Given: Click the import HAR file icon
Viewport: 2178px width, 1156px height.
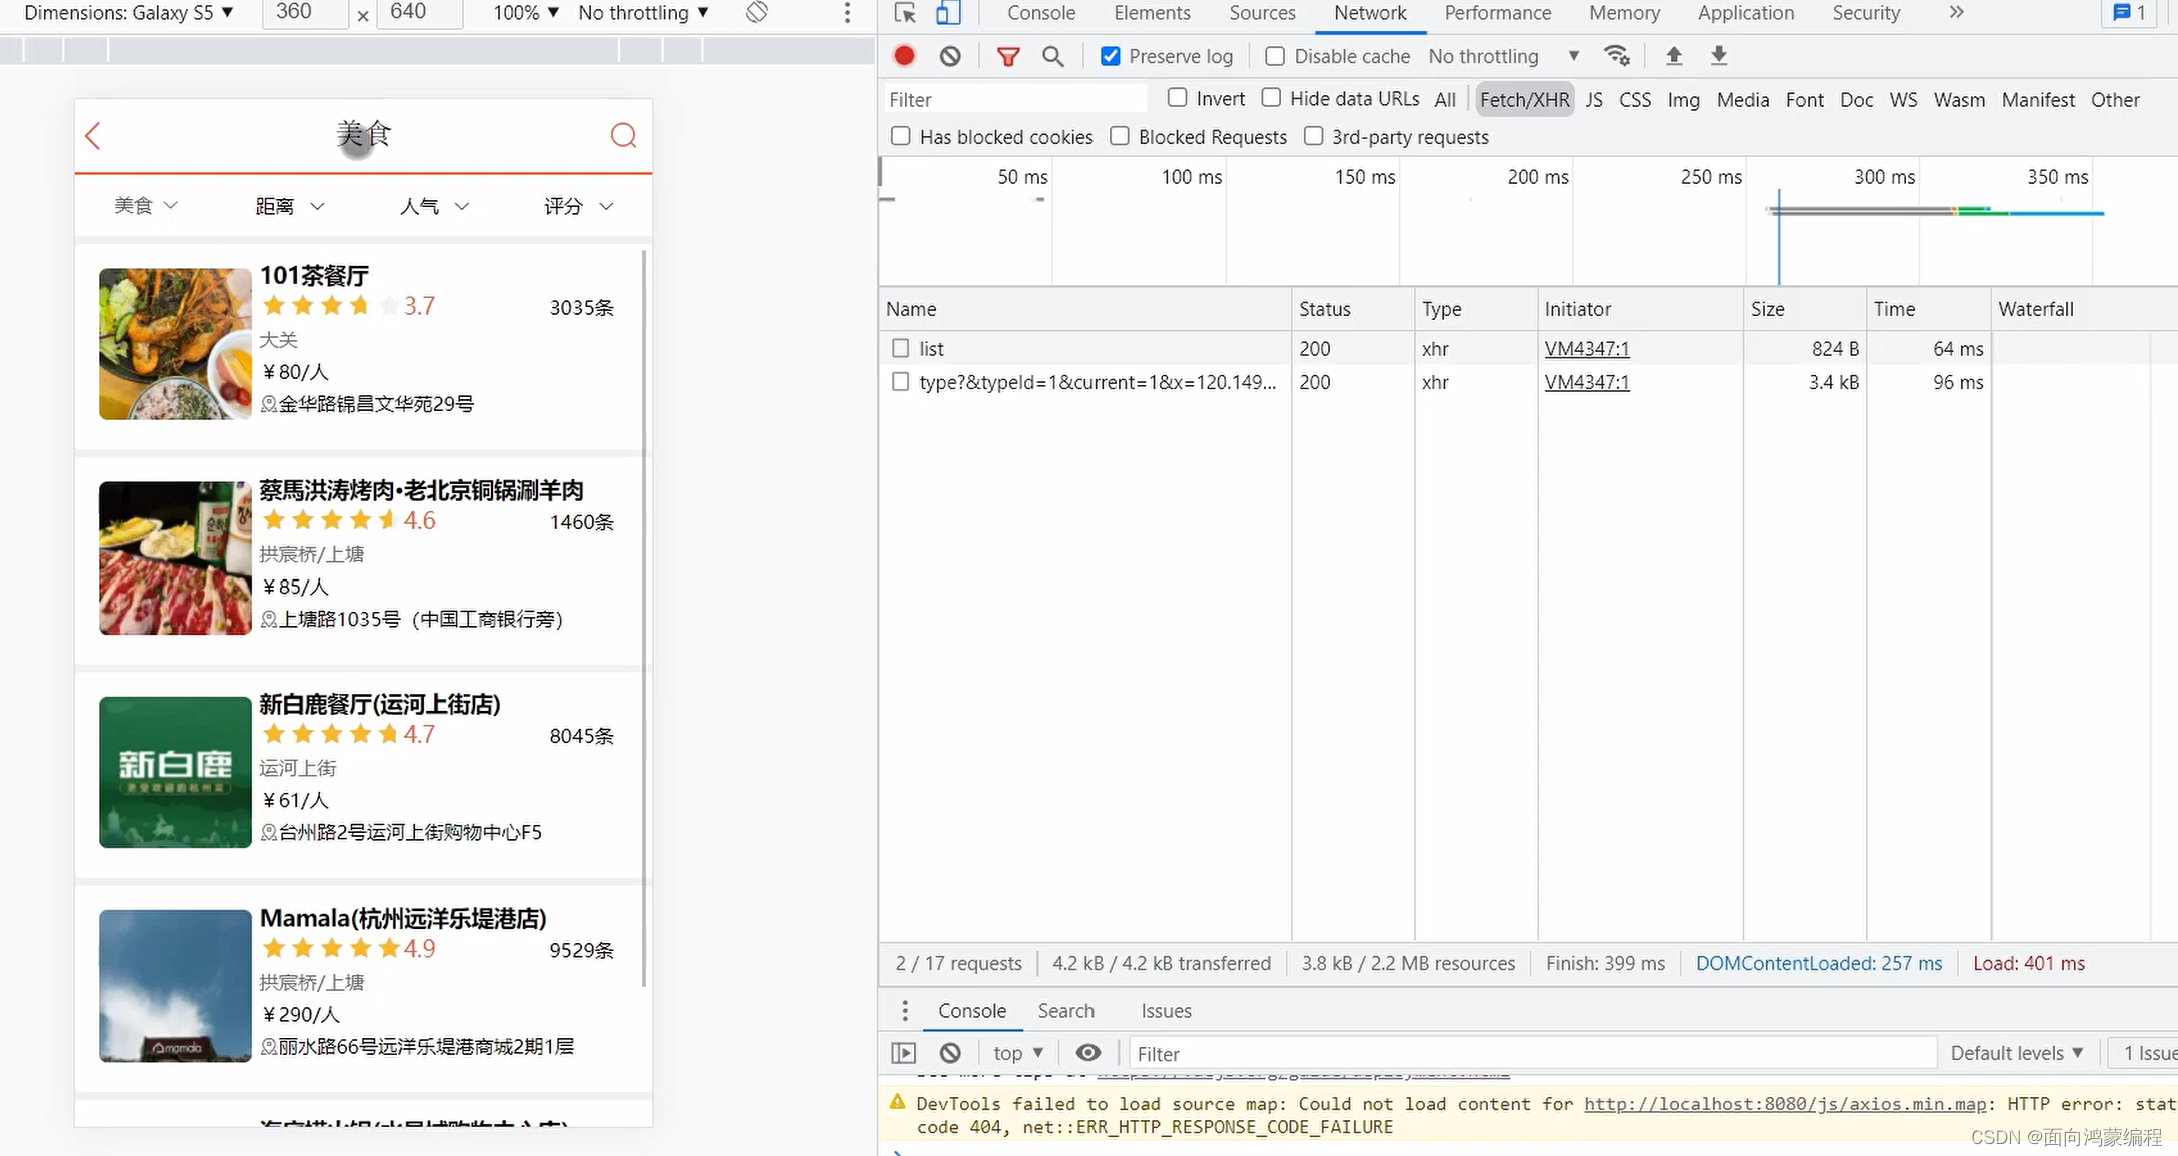Looking at the screenshot, I should (x=1675, y=56).
